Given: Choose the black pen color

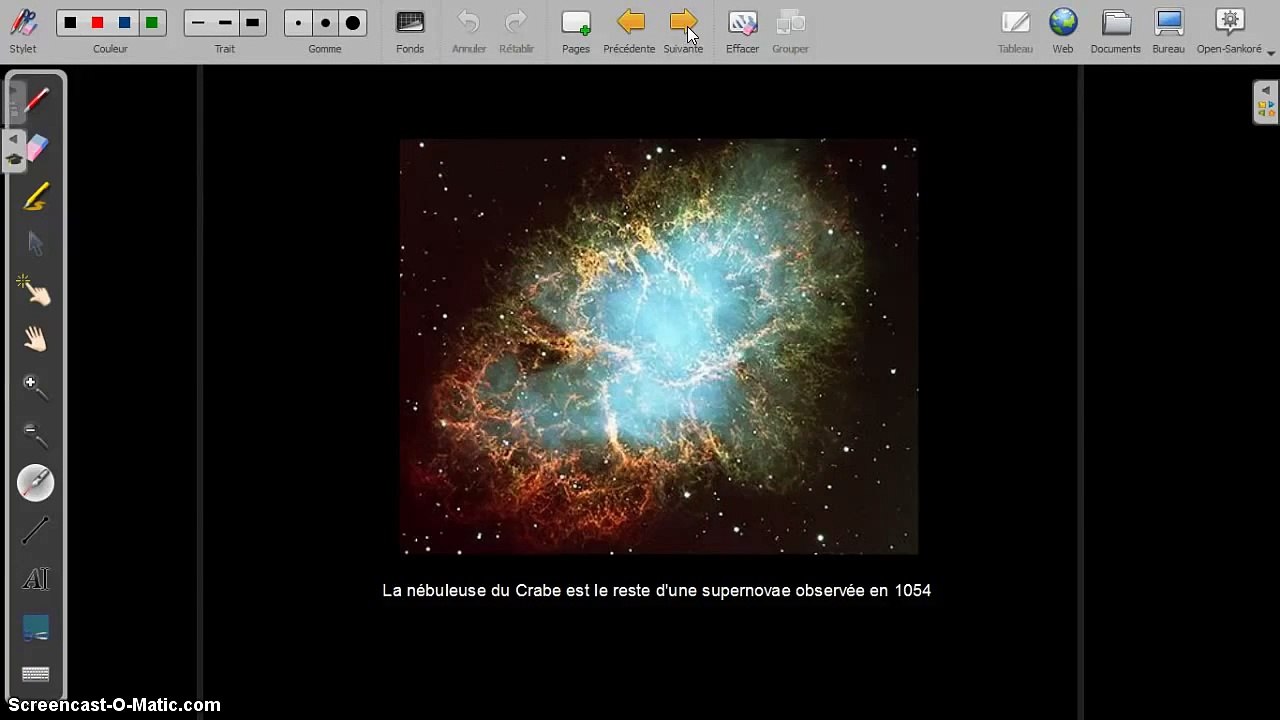Looking at the screenshot, I should click(70, 23).
